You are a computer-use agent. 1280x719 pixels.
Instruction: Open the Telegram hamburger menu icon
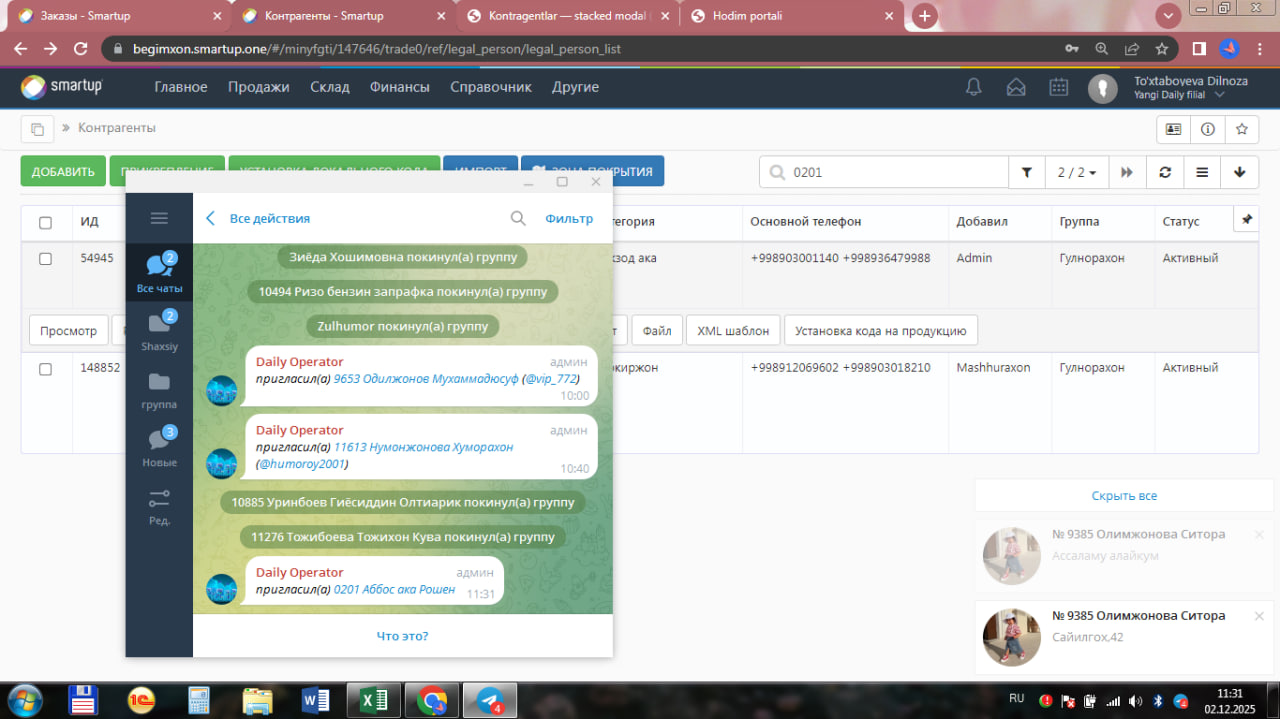point(159,218)
